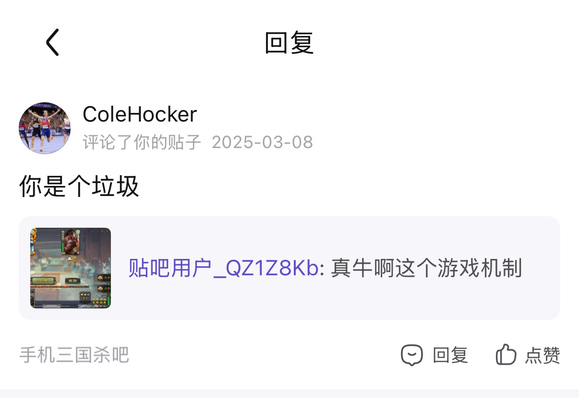This screenshot has width=579, height=405.
Task: Tap the date 2025-03-08
Action: [262, 142]
